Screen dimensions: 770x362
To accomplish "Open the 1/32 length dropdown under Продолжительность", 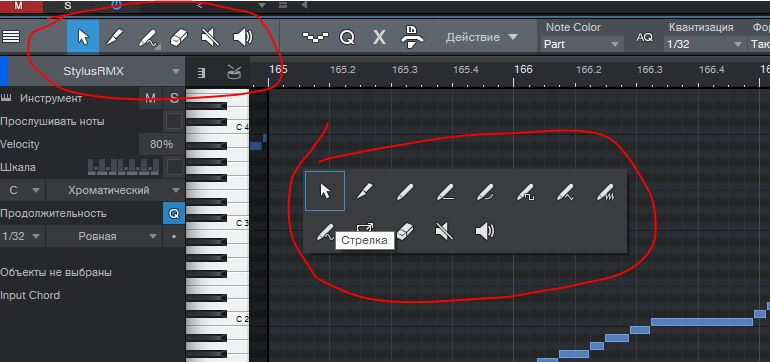I will tap(22, 236).
